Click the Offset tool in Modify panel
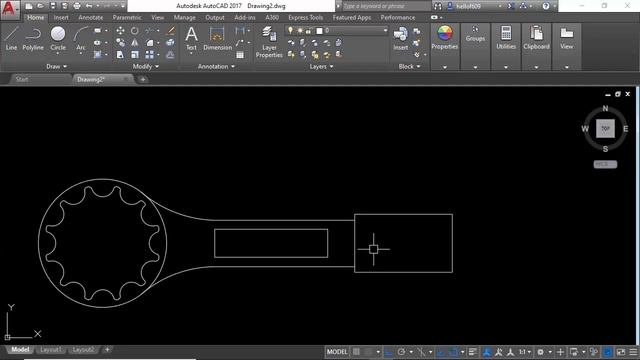Viewport: 640px width, 360px height. tap(171, 54)
